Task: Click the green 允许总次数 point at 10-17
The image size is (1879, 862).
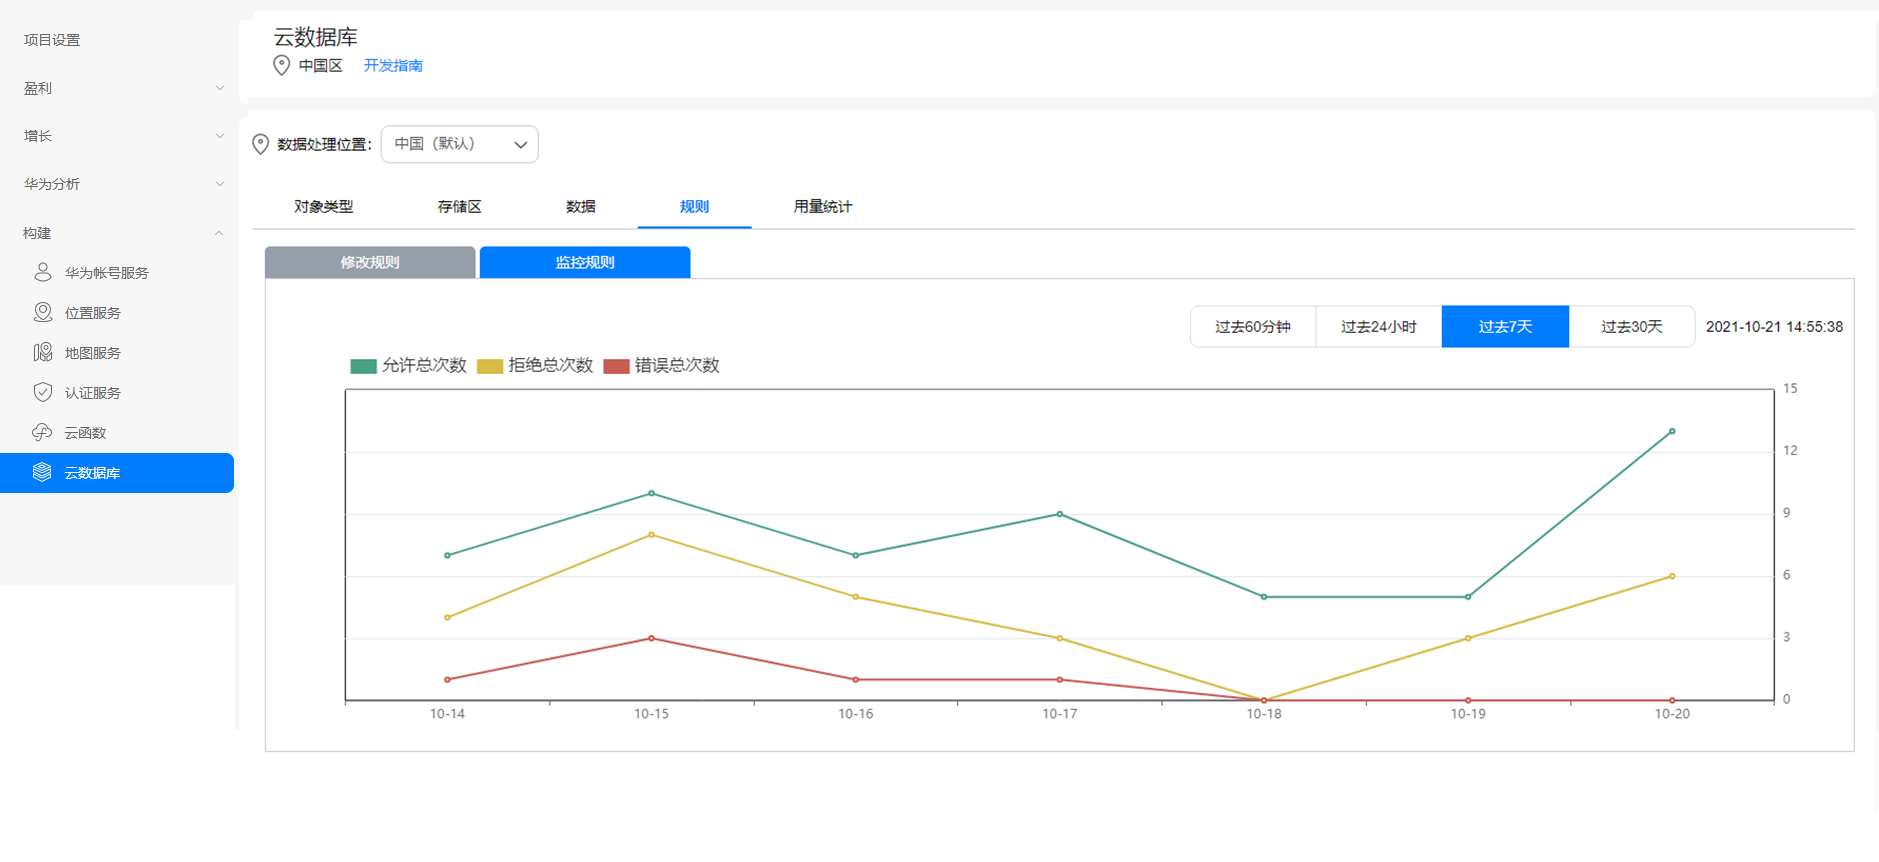Action: point(1060,514)
